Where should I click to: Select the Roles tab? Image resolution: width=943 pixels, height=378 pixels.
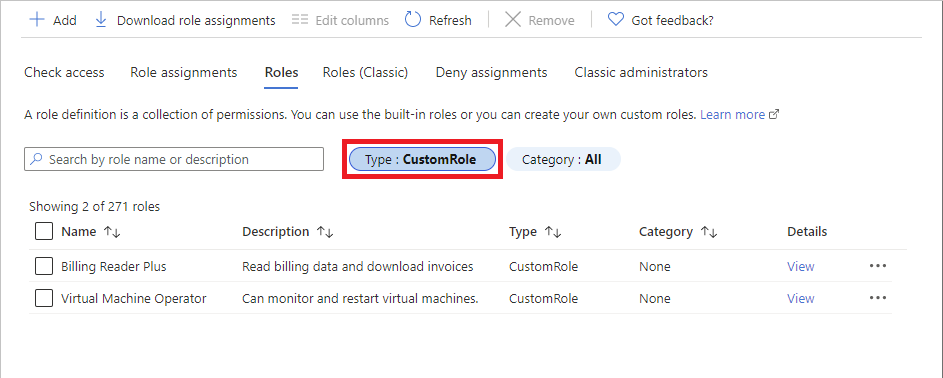point(281,73)
